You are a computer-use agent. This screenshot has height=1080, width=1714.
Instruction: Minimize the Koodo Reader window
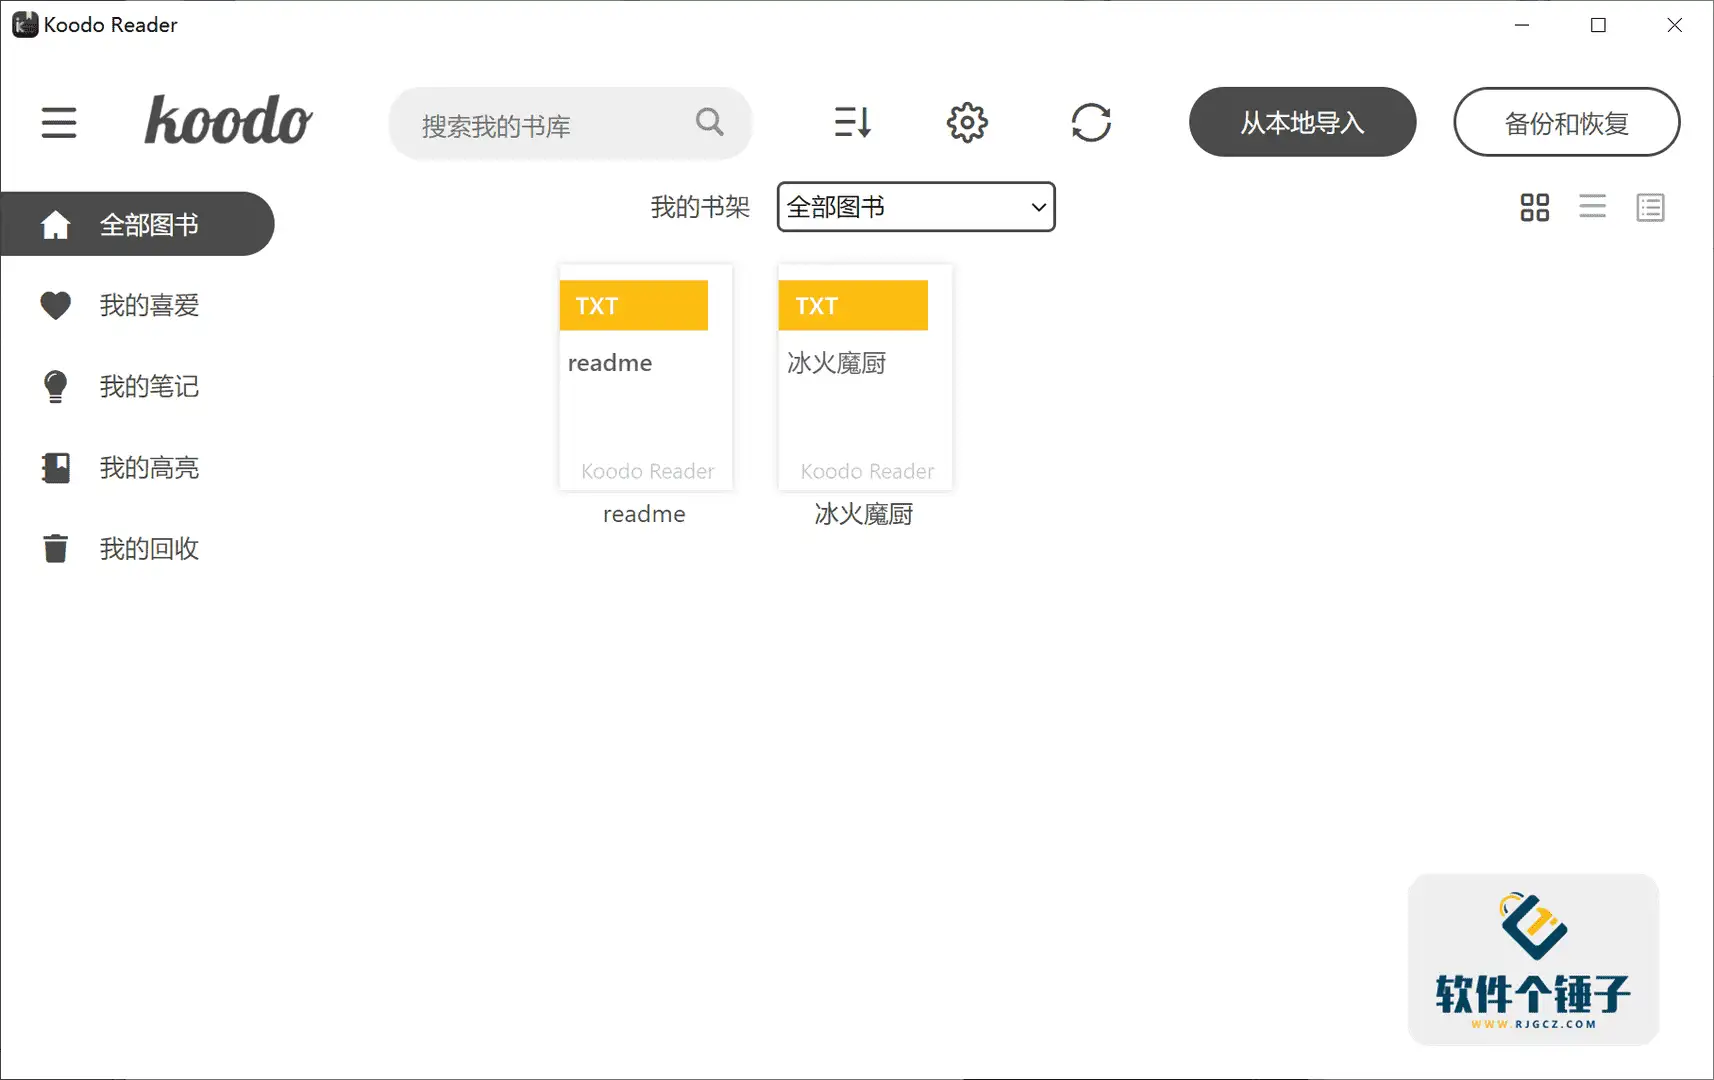tap(1522, 25)
